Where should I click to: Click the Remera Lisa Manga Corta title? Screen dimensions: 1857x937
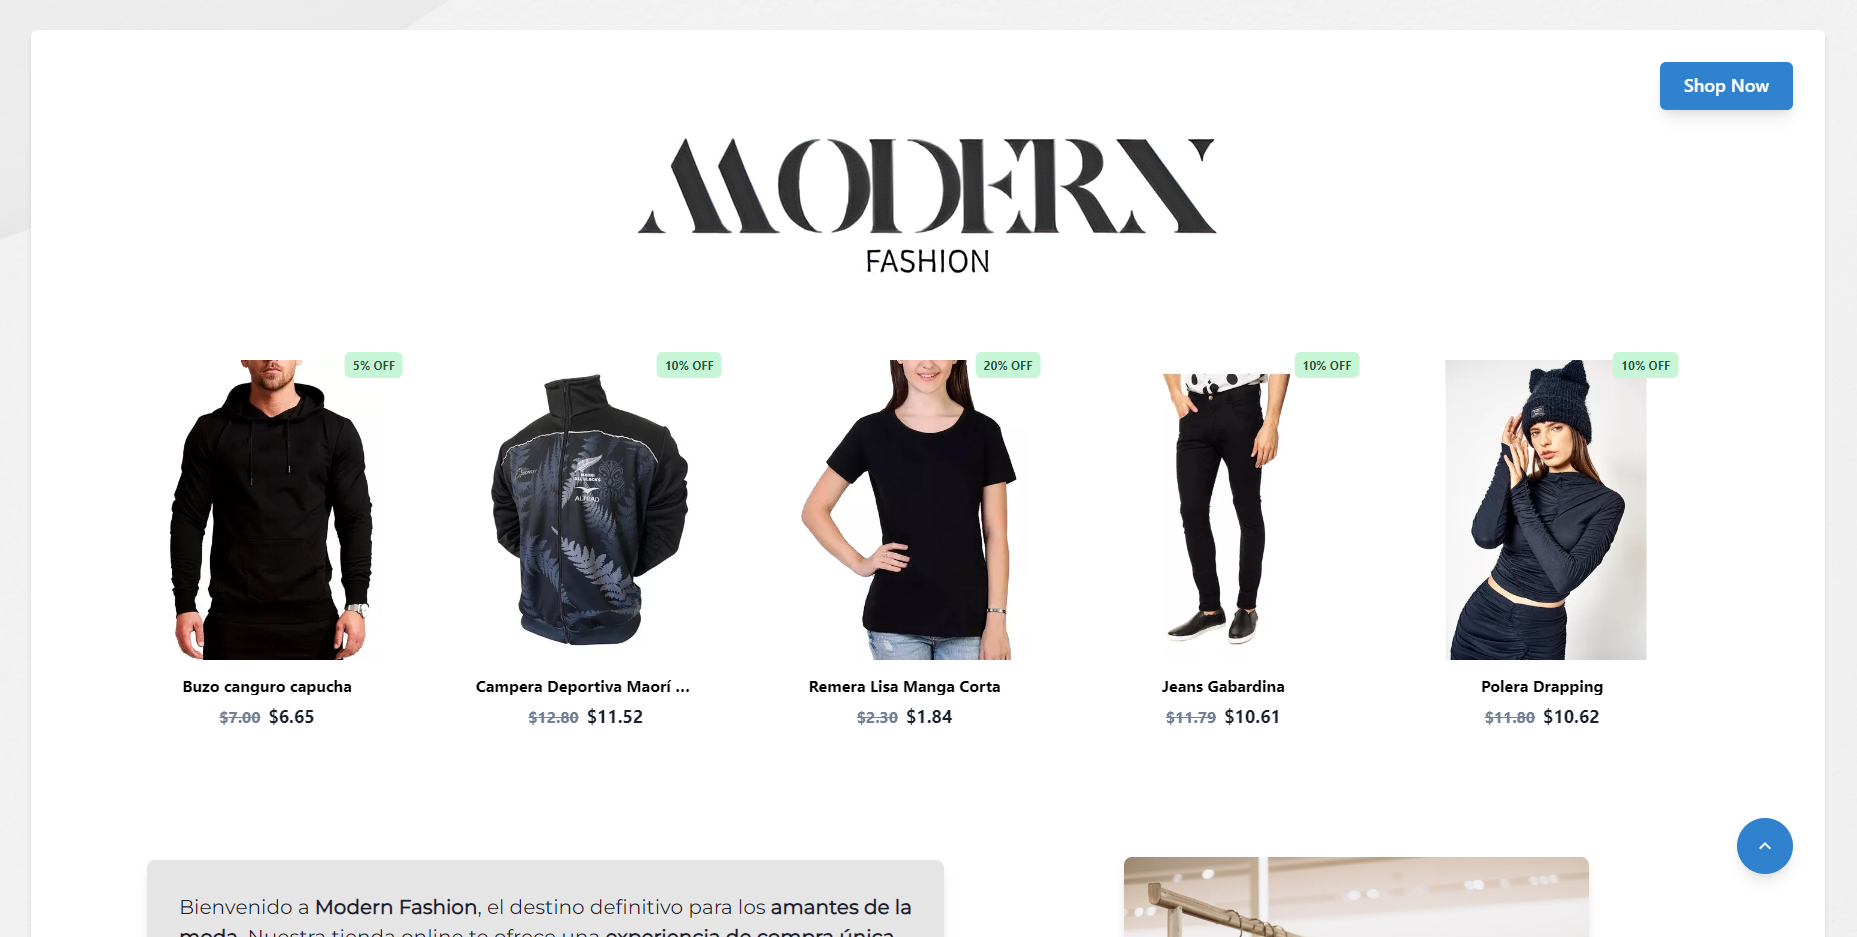[x=905, y=687]
